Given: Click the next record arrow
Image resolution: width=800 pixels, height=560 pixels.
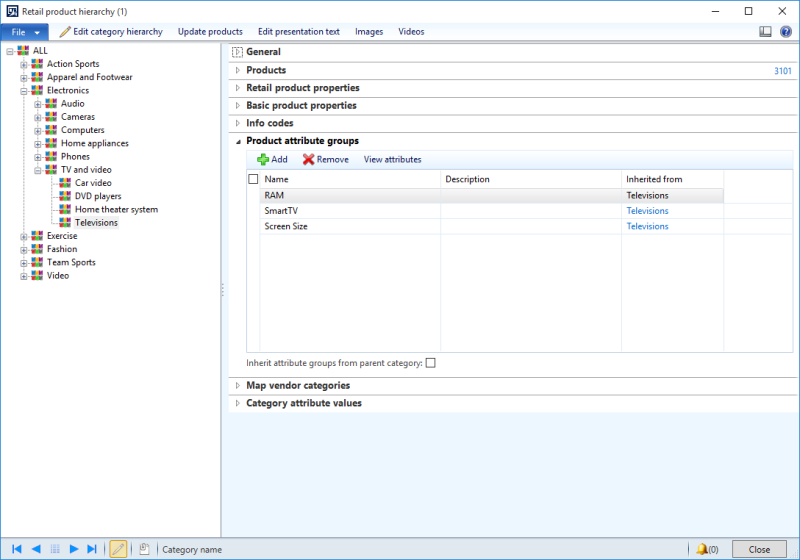Looking at the screenshot, I should (74, 549).
